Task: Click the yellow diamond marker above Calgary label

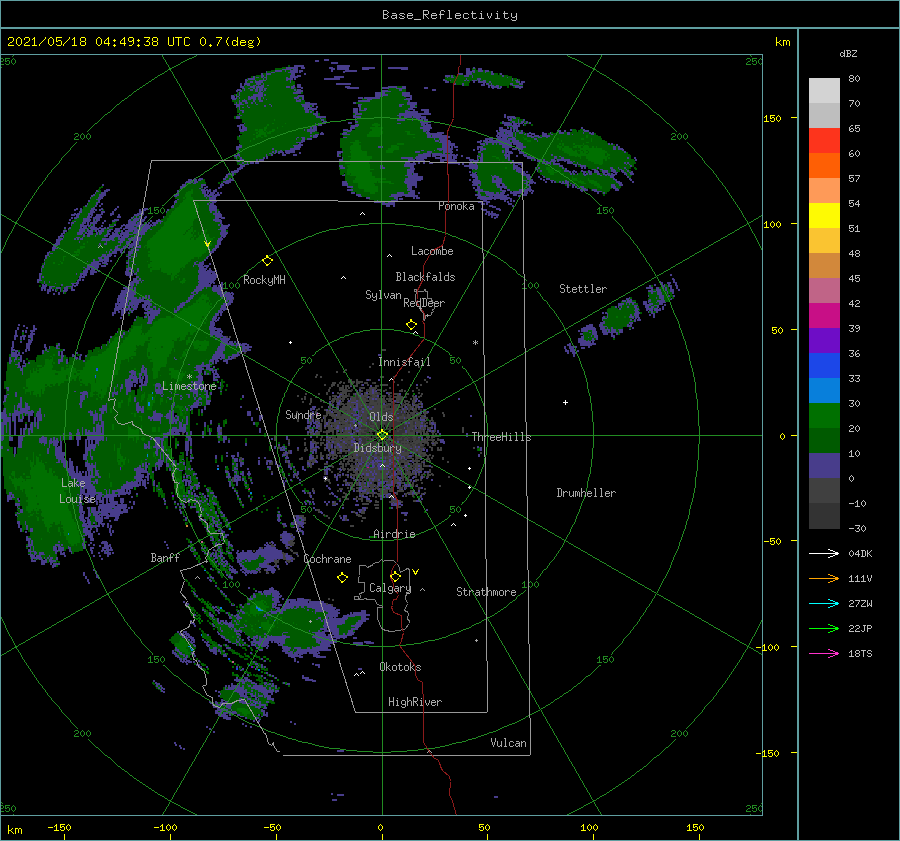Action: (x=395, y=576)
